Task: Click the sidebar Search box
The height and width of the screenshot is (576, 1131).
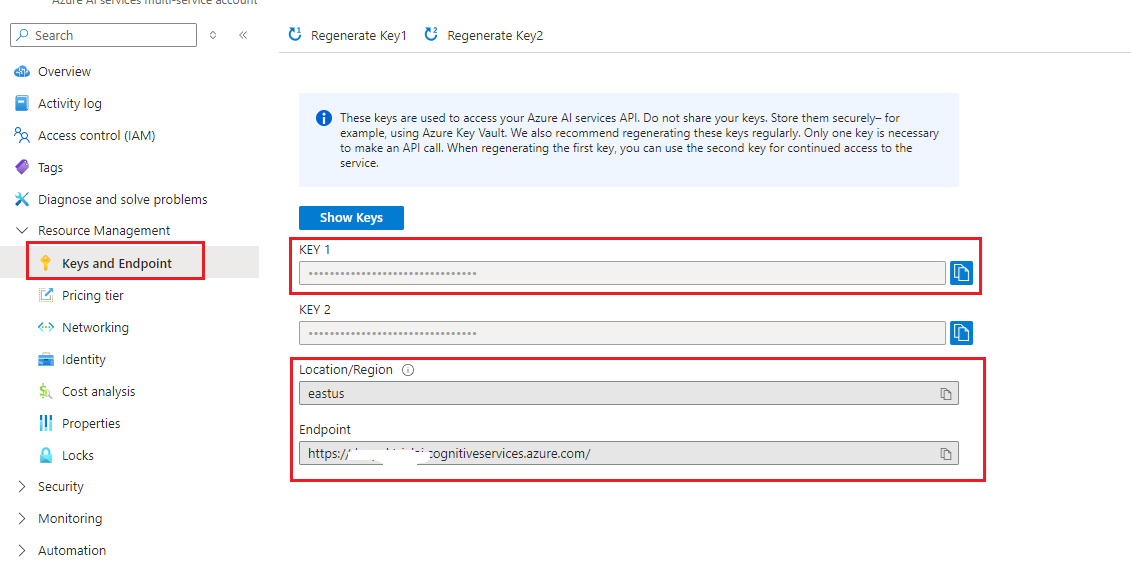Action: point(105,35)
